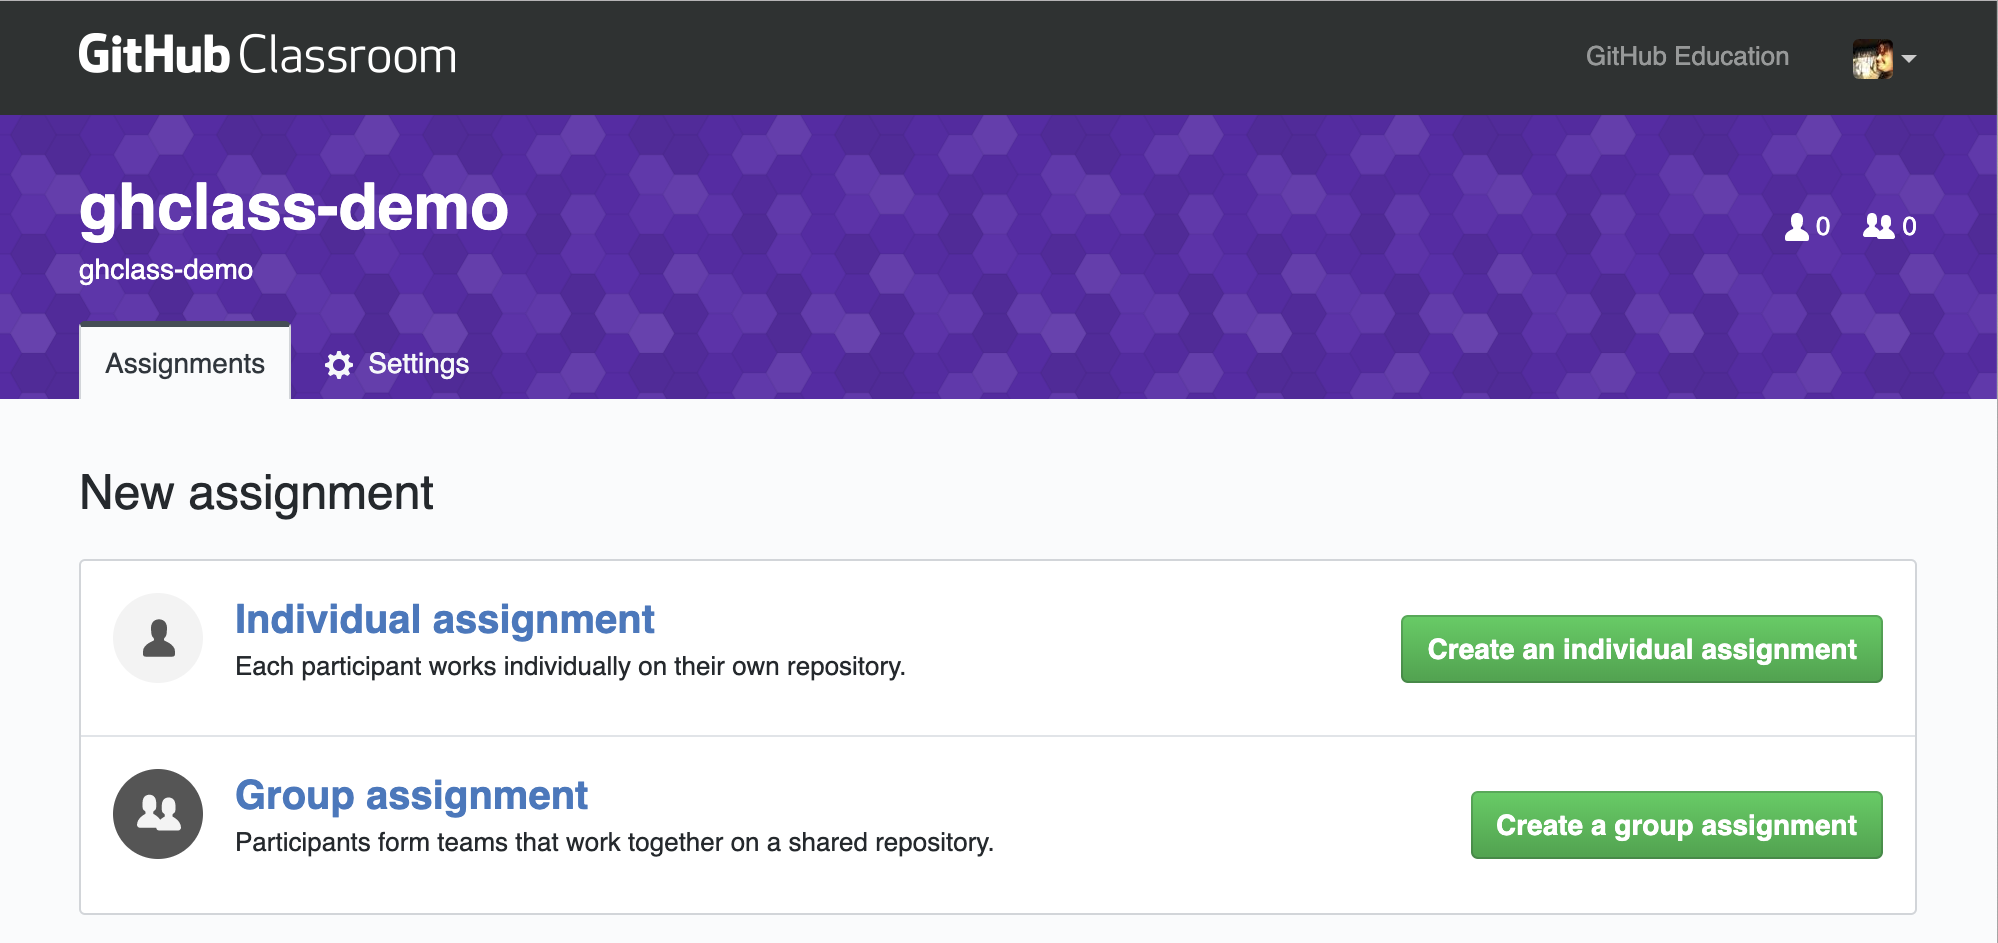Click the individual student count number

[x=1823, y=227]
